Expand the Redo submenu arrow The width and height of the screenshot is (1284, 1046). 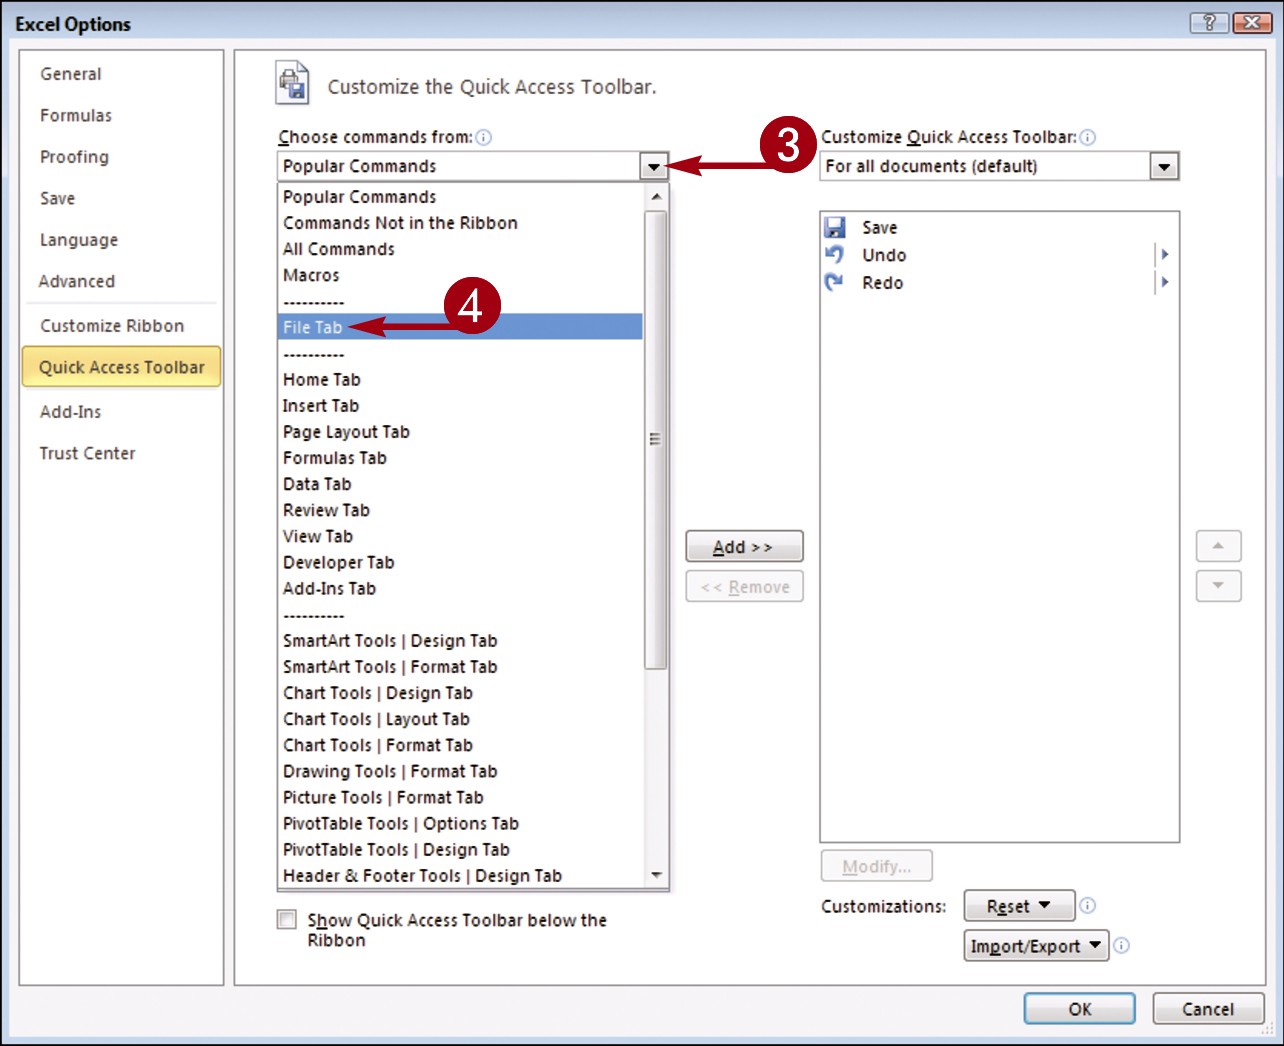tap(1165, 283)
